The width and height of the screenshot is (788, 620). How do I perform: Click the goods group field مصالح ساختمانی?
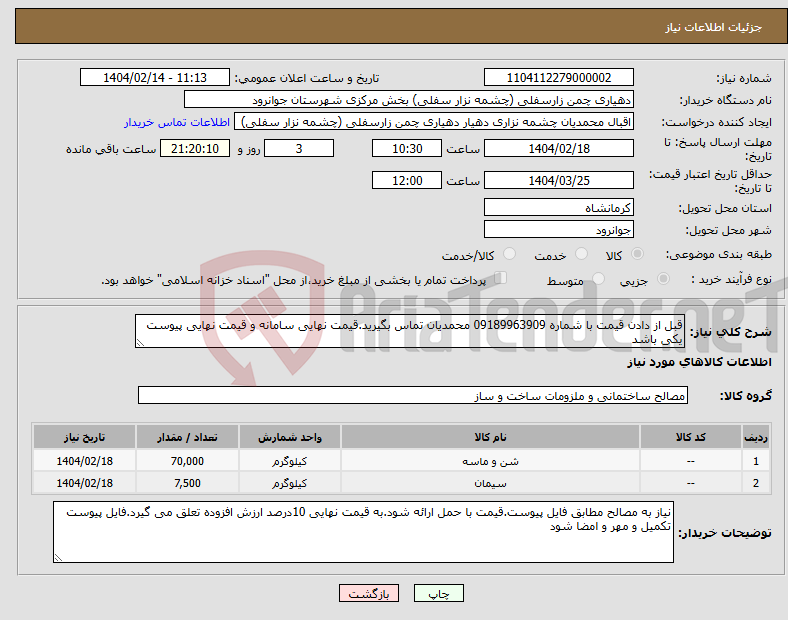coord(413,395)
